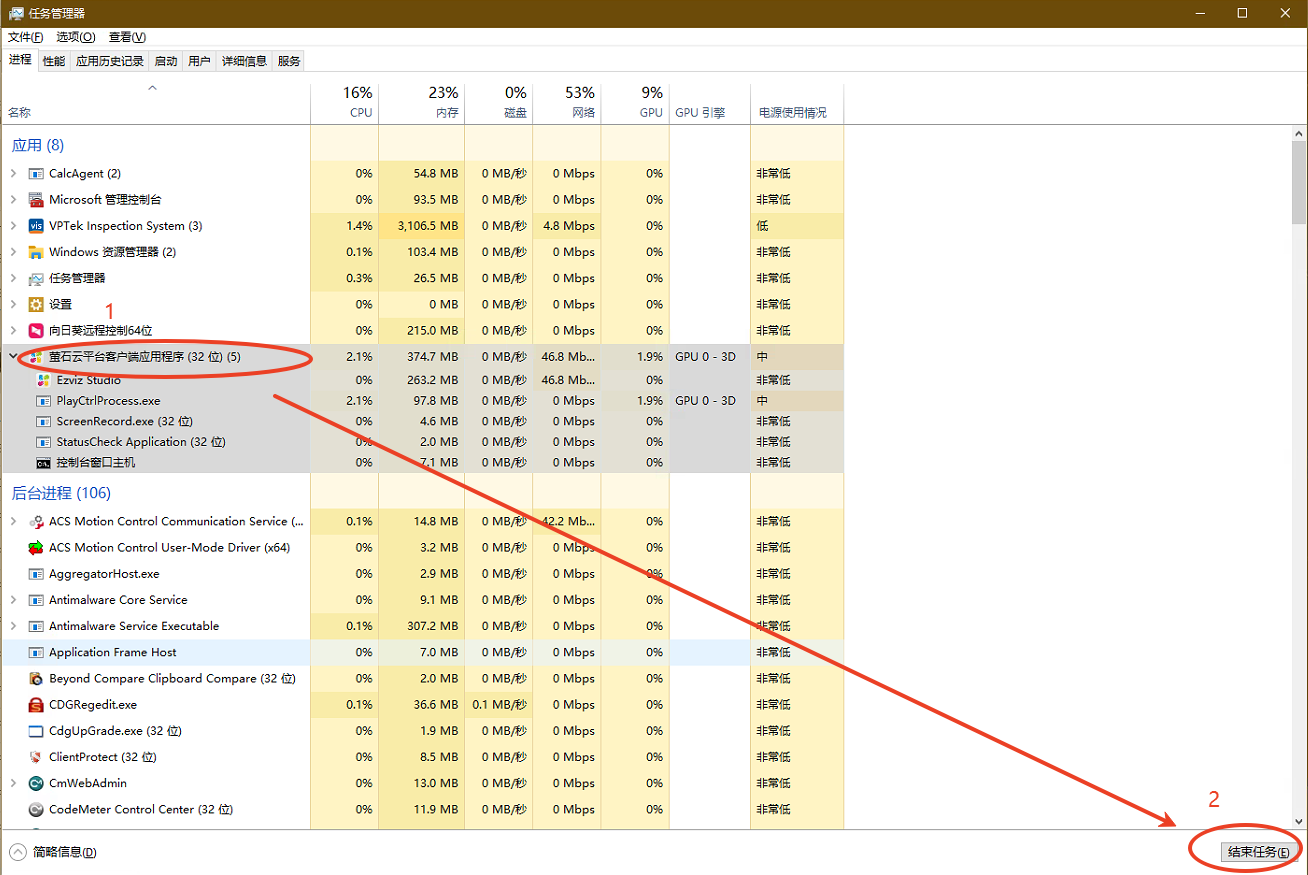The image size is (1308, 875).
Task: Click the 结束任务(E) button
Action: pyautogui.click(x=1260, y=852)
